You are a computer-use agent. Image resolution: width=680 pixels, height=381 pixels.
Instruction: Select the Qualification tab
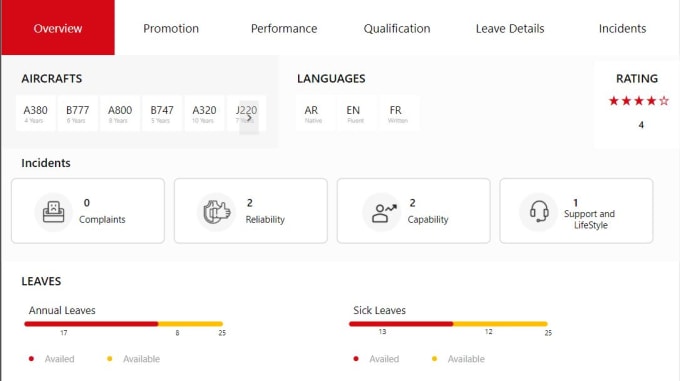(x=397, y=29)
